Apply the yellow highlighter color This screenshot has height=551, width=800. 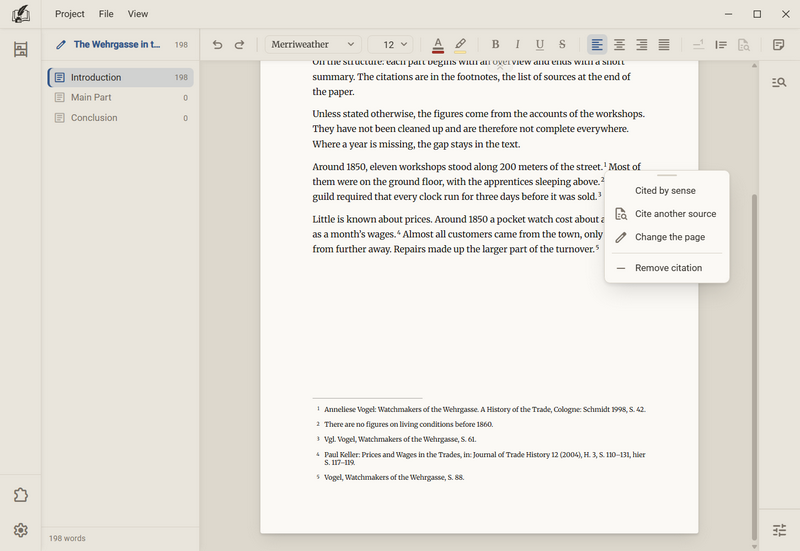[x=460, y=45]
